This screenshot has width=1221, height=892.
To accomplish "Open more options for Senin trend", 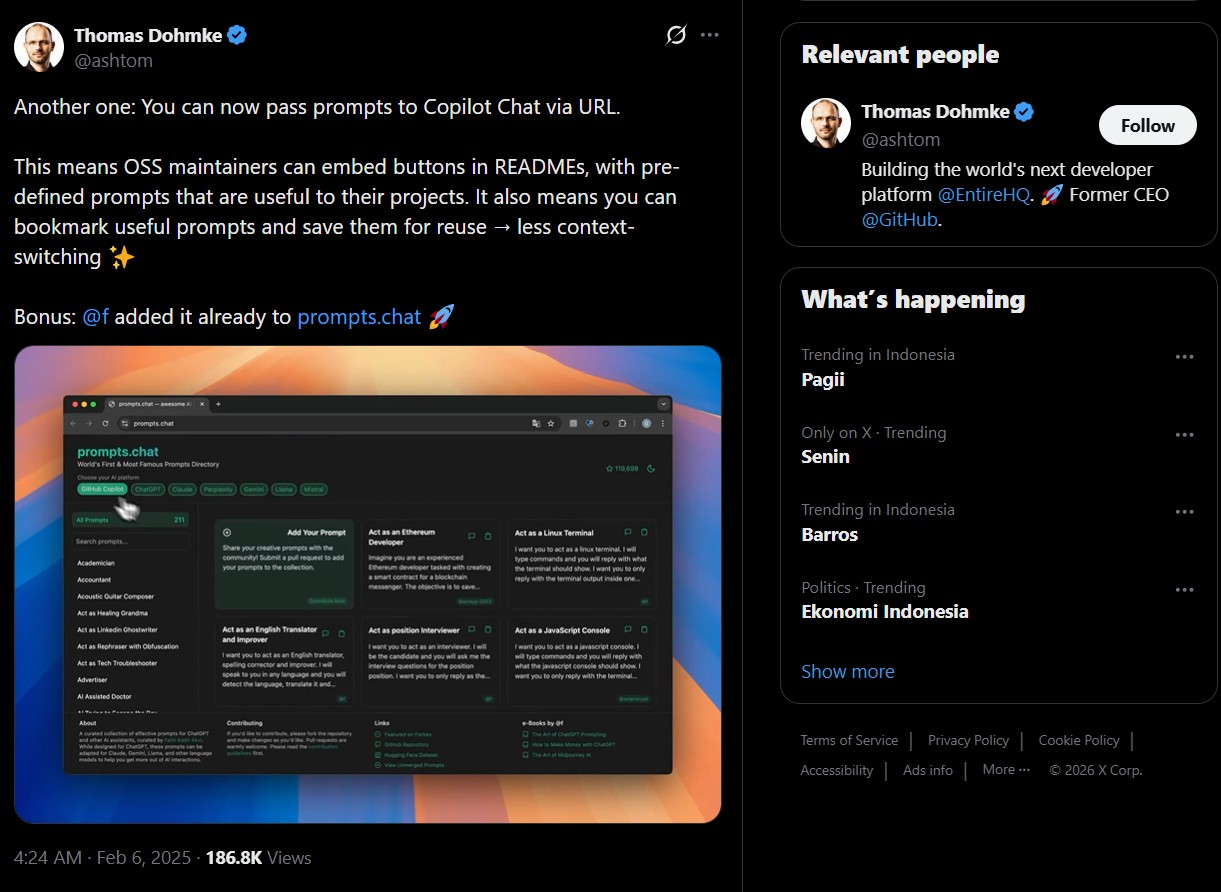I will (1185, 435).
